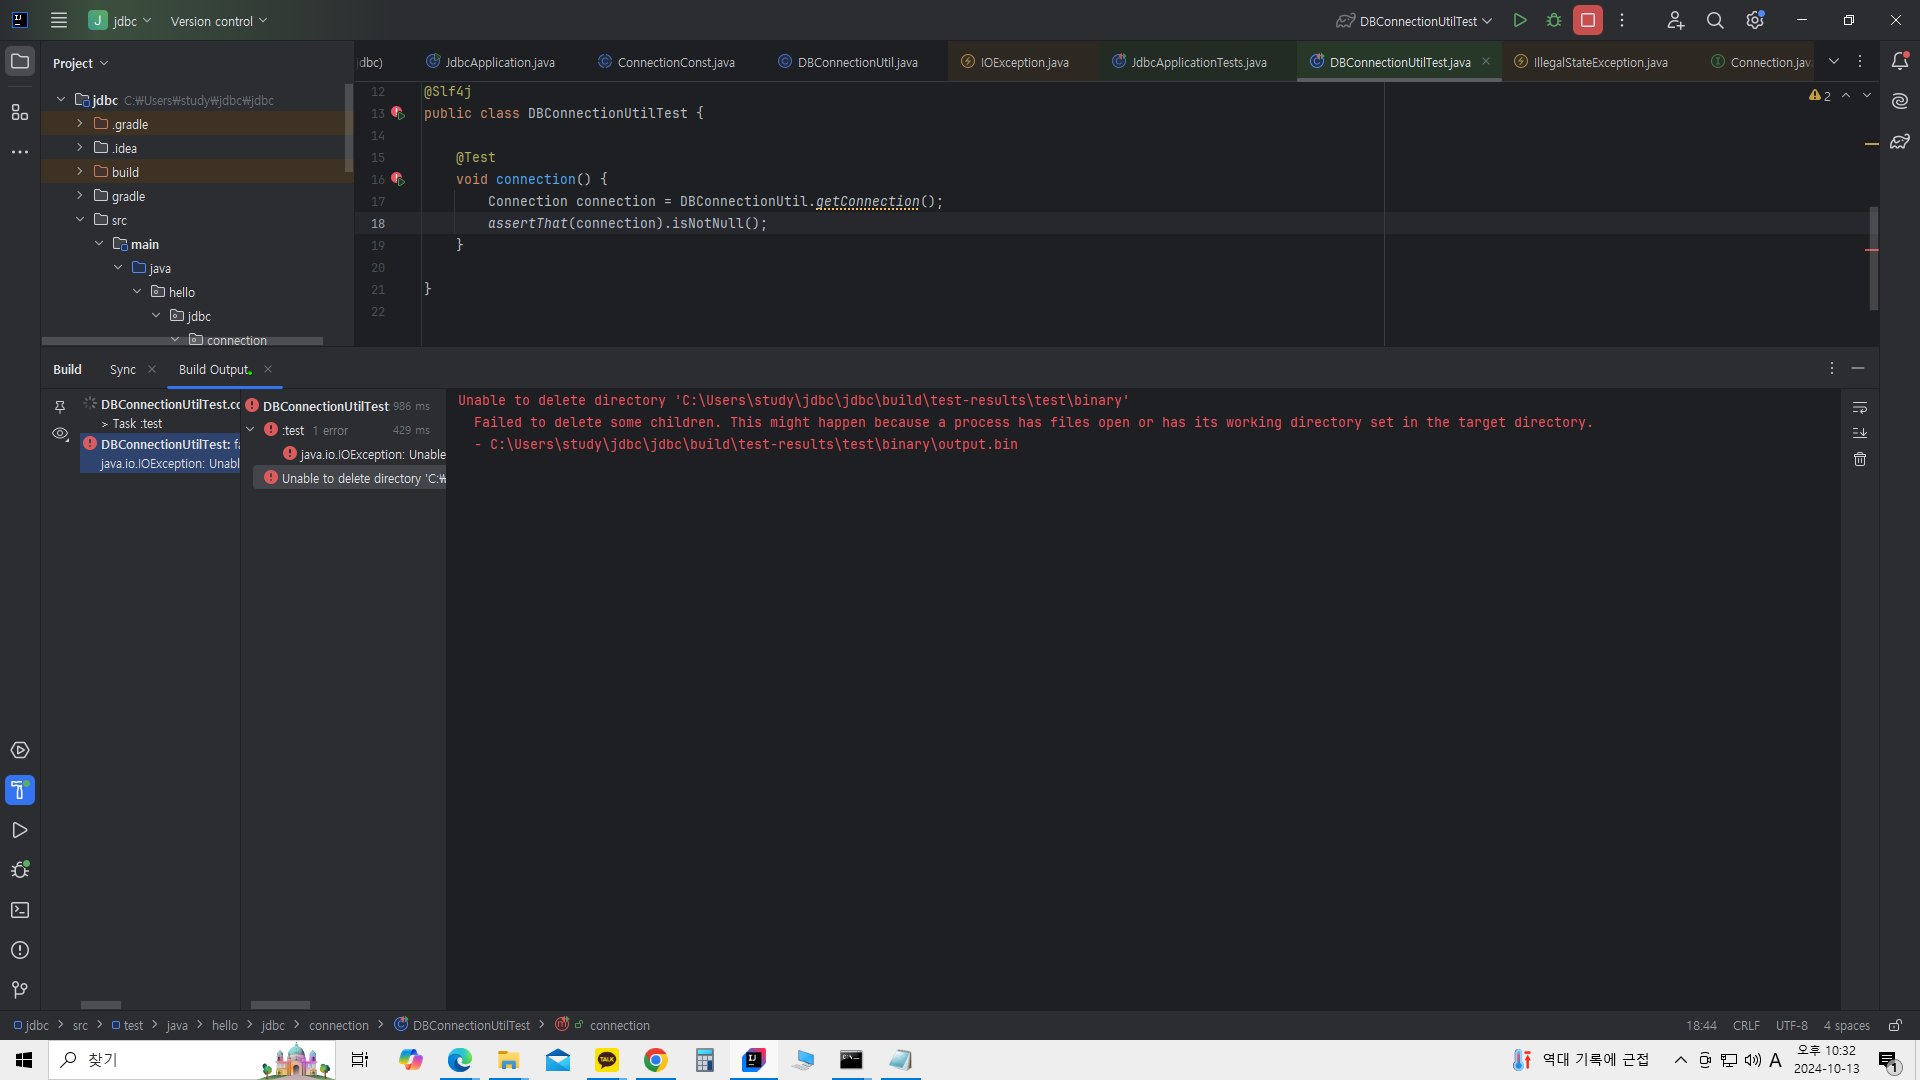Expand the .gradle folder
The image size is (1920, 1080).
pos(80,124)
